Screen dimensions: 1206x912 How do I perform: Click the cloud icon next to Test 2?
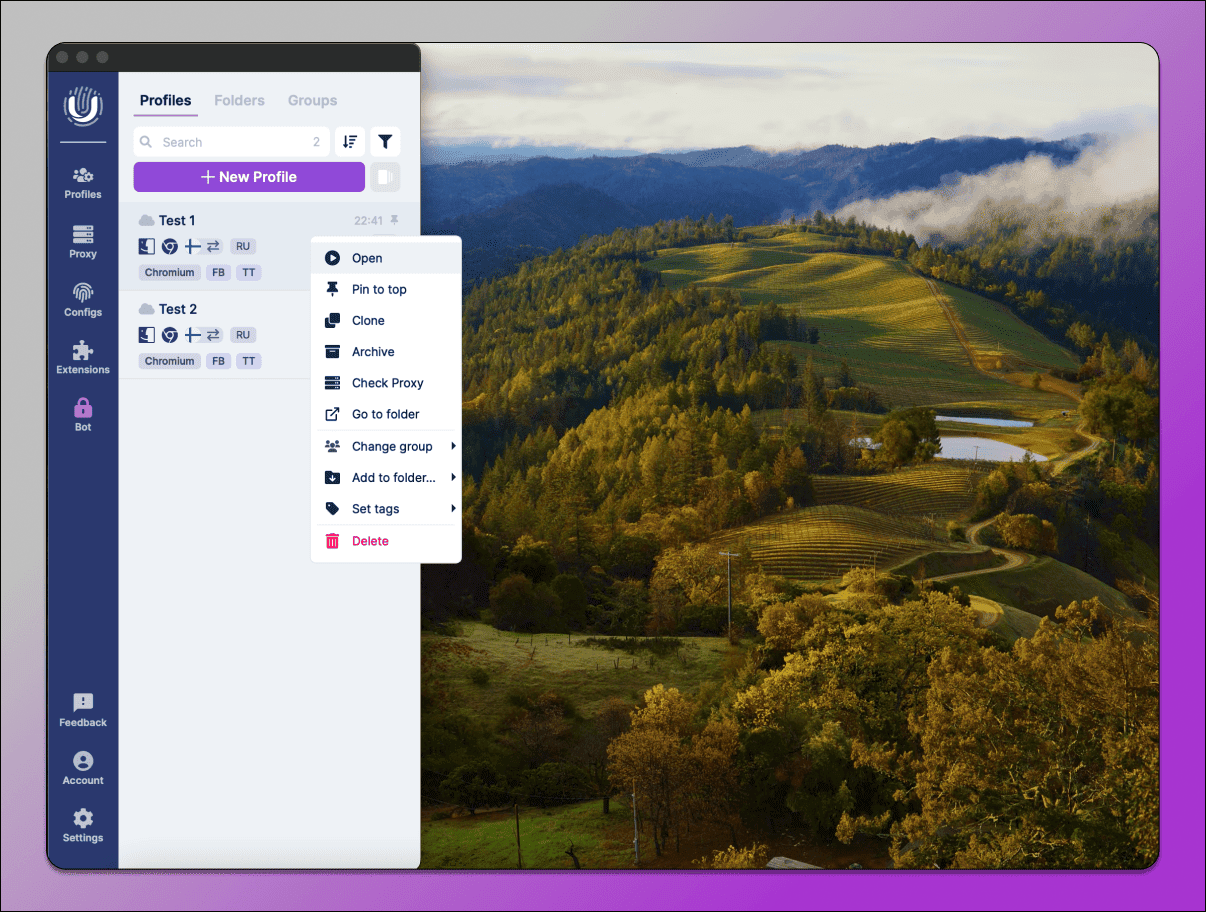146,309
